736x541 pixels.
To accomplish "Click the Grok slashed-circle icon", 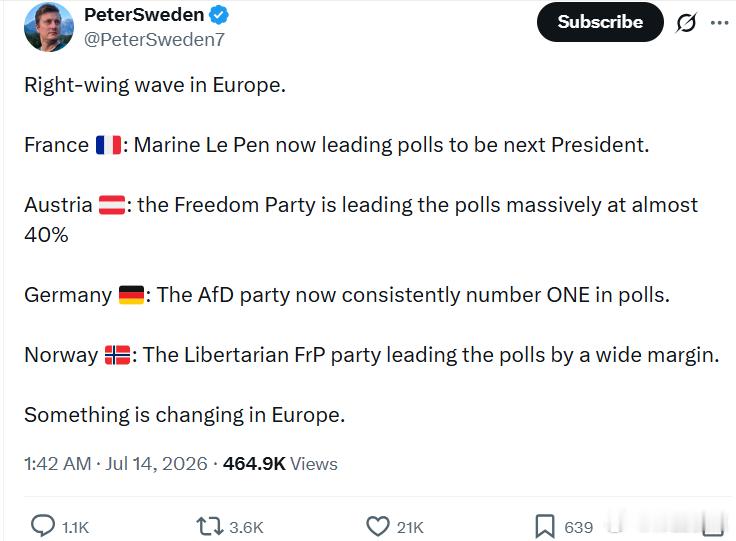I will (686, 23).
